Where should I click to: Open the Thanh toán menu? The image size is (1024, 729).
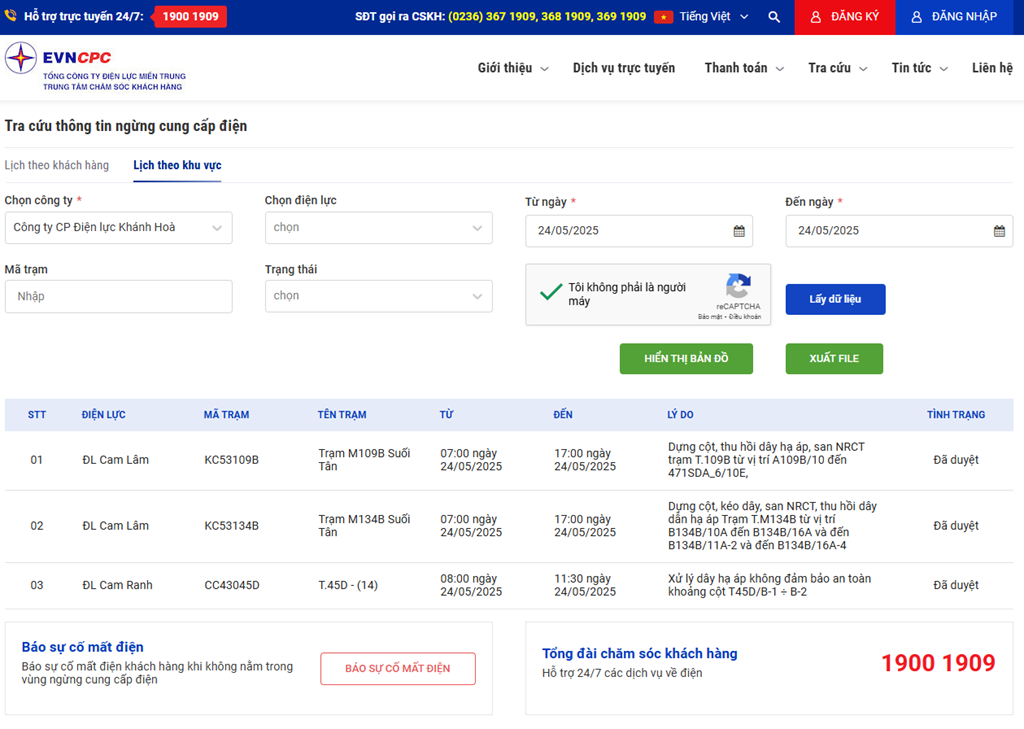[743, 68]
